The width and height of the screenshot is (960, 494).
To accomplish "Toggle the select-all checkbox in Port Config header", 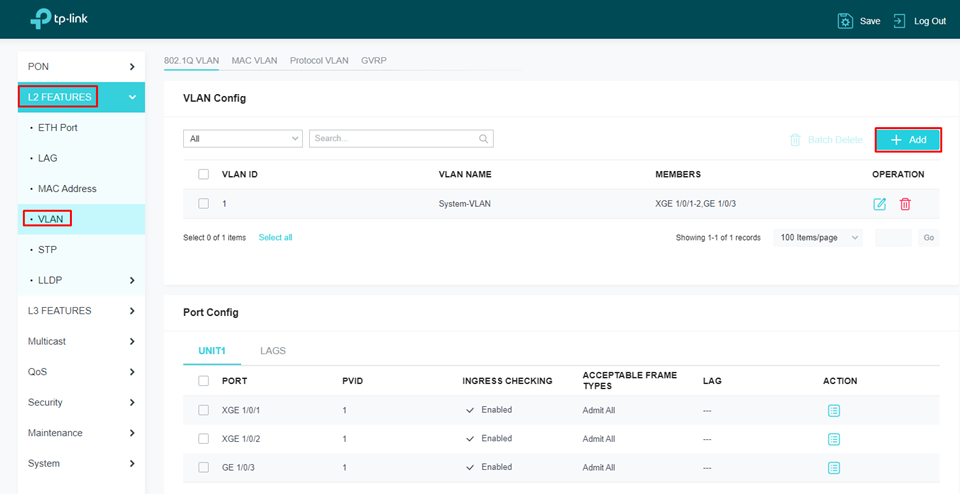I will pyautogui.click(x=204, y=381).
